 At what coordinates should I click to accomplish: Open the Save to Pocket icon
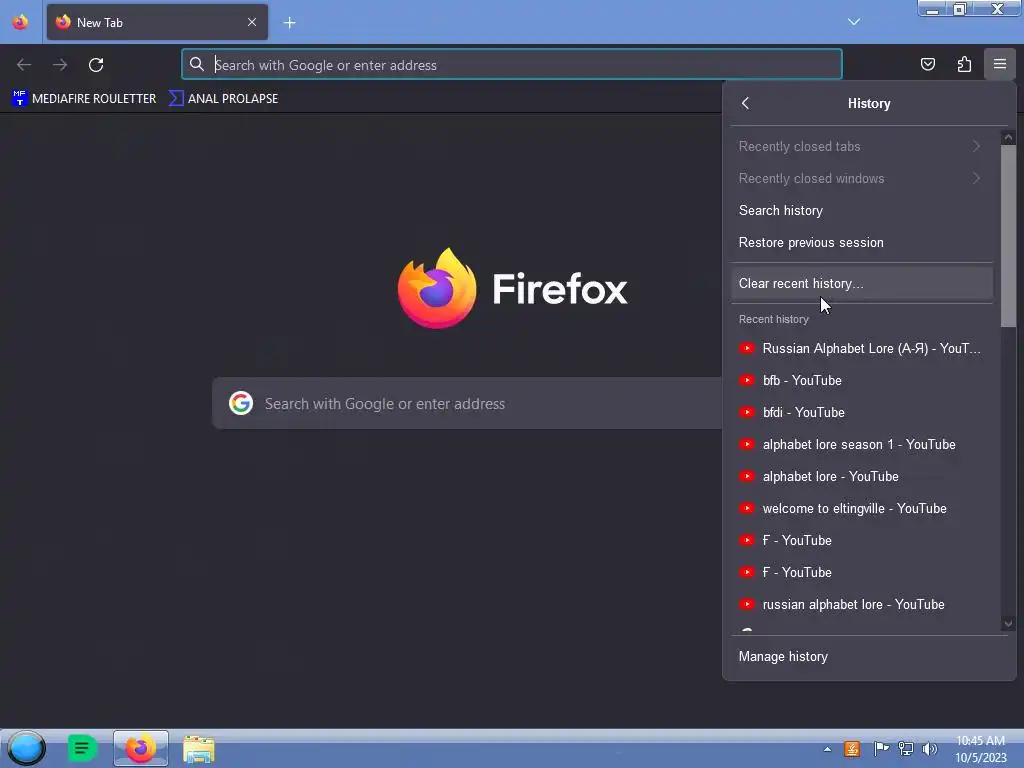[x=927, y=64]
